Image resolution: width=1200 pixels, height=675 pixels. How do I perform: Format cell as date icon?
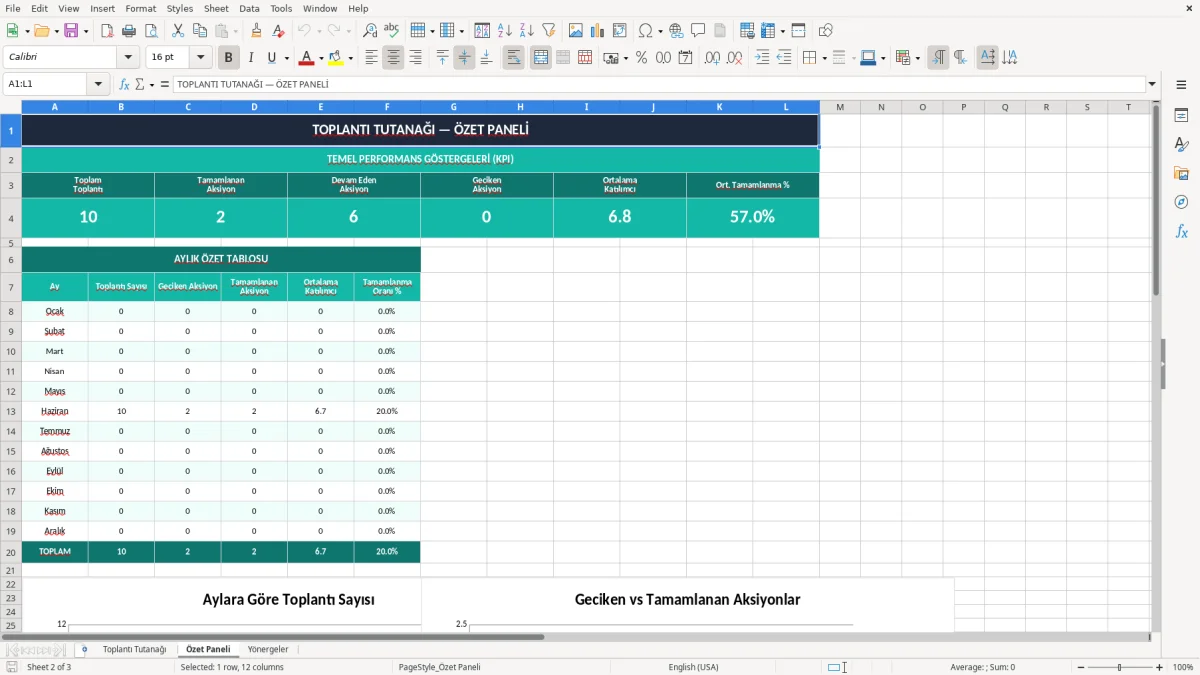point(685,58)
